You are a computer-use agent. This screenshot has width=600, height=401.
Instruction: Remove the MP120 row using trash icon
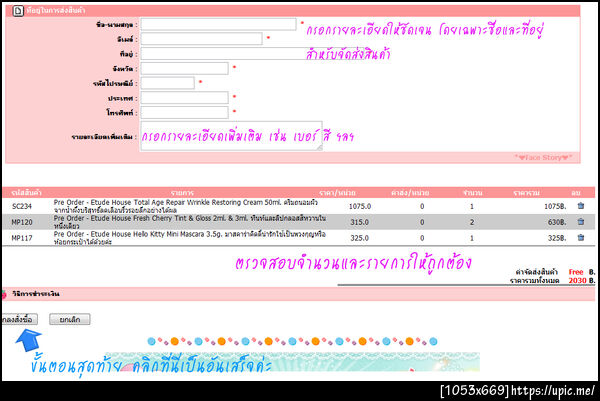click(580, 222)
